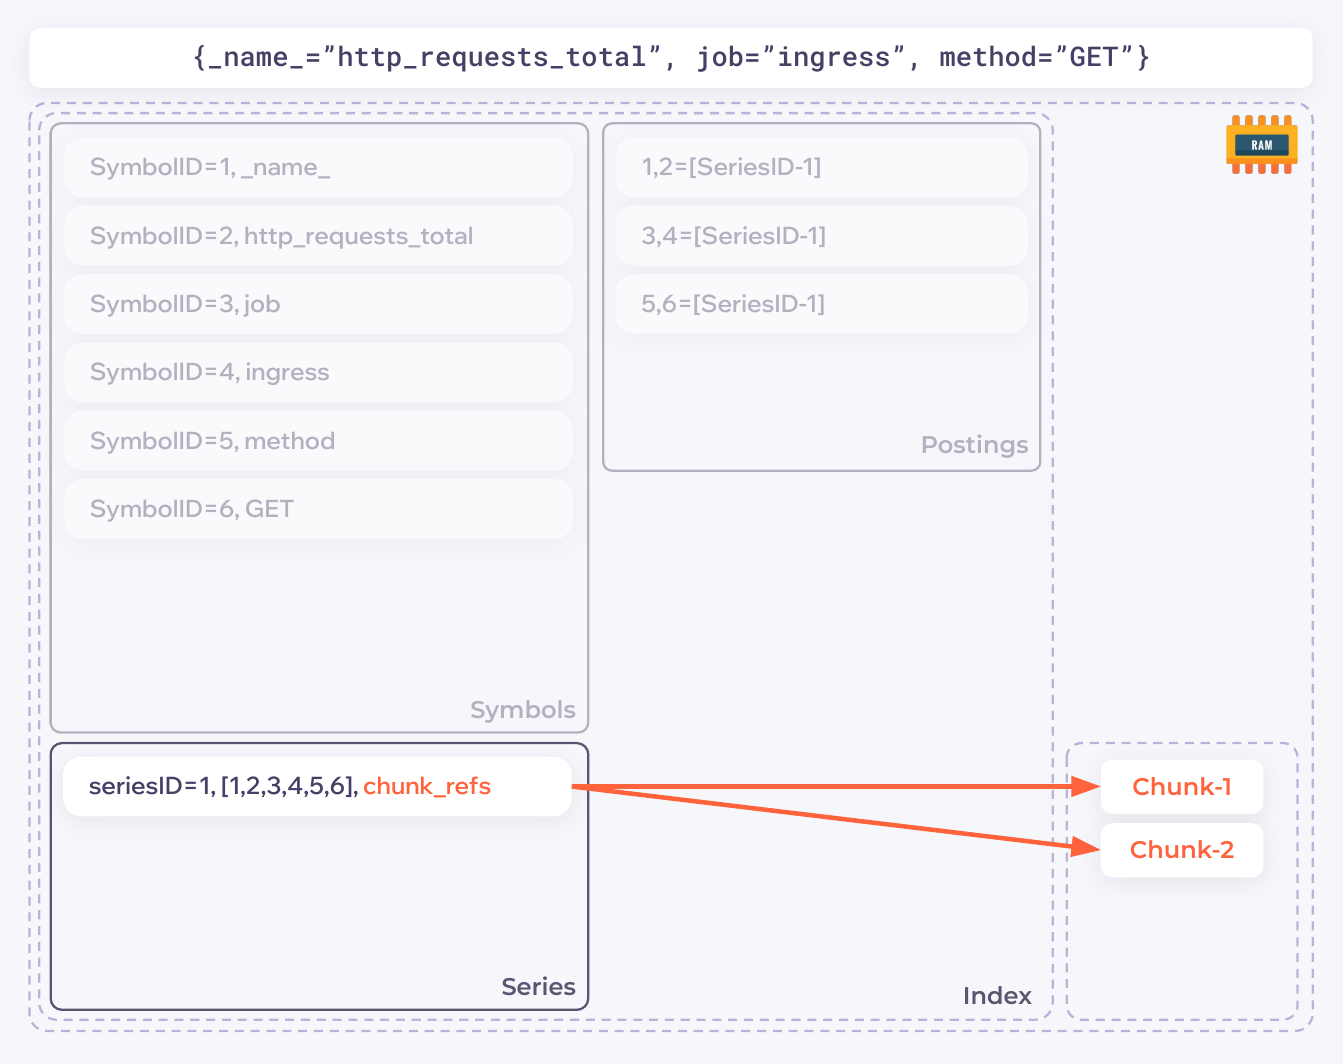Screen dimensions: 1343x1064
Task: Select the 'SymbolID=3, job' row
Action: pyautogui.click(x=318, y=304)
